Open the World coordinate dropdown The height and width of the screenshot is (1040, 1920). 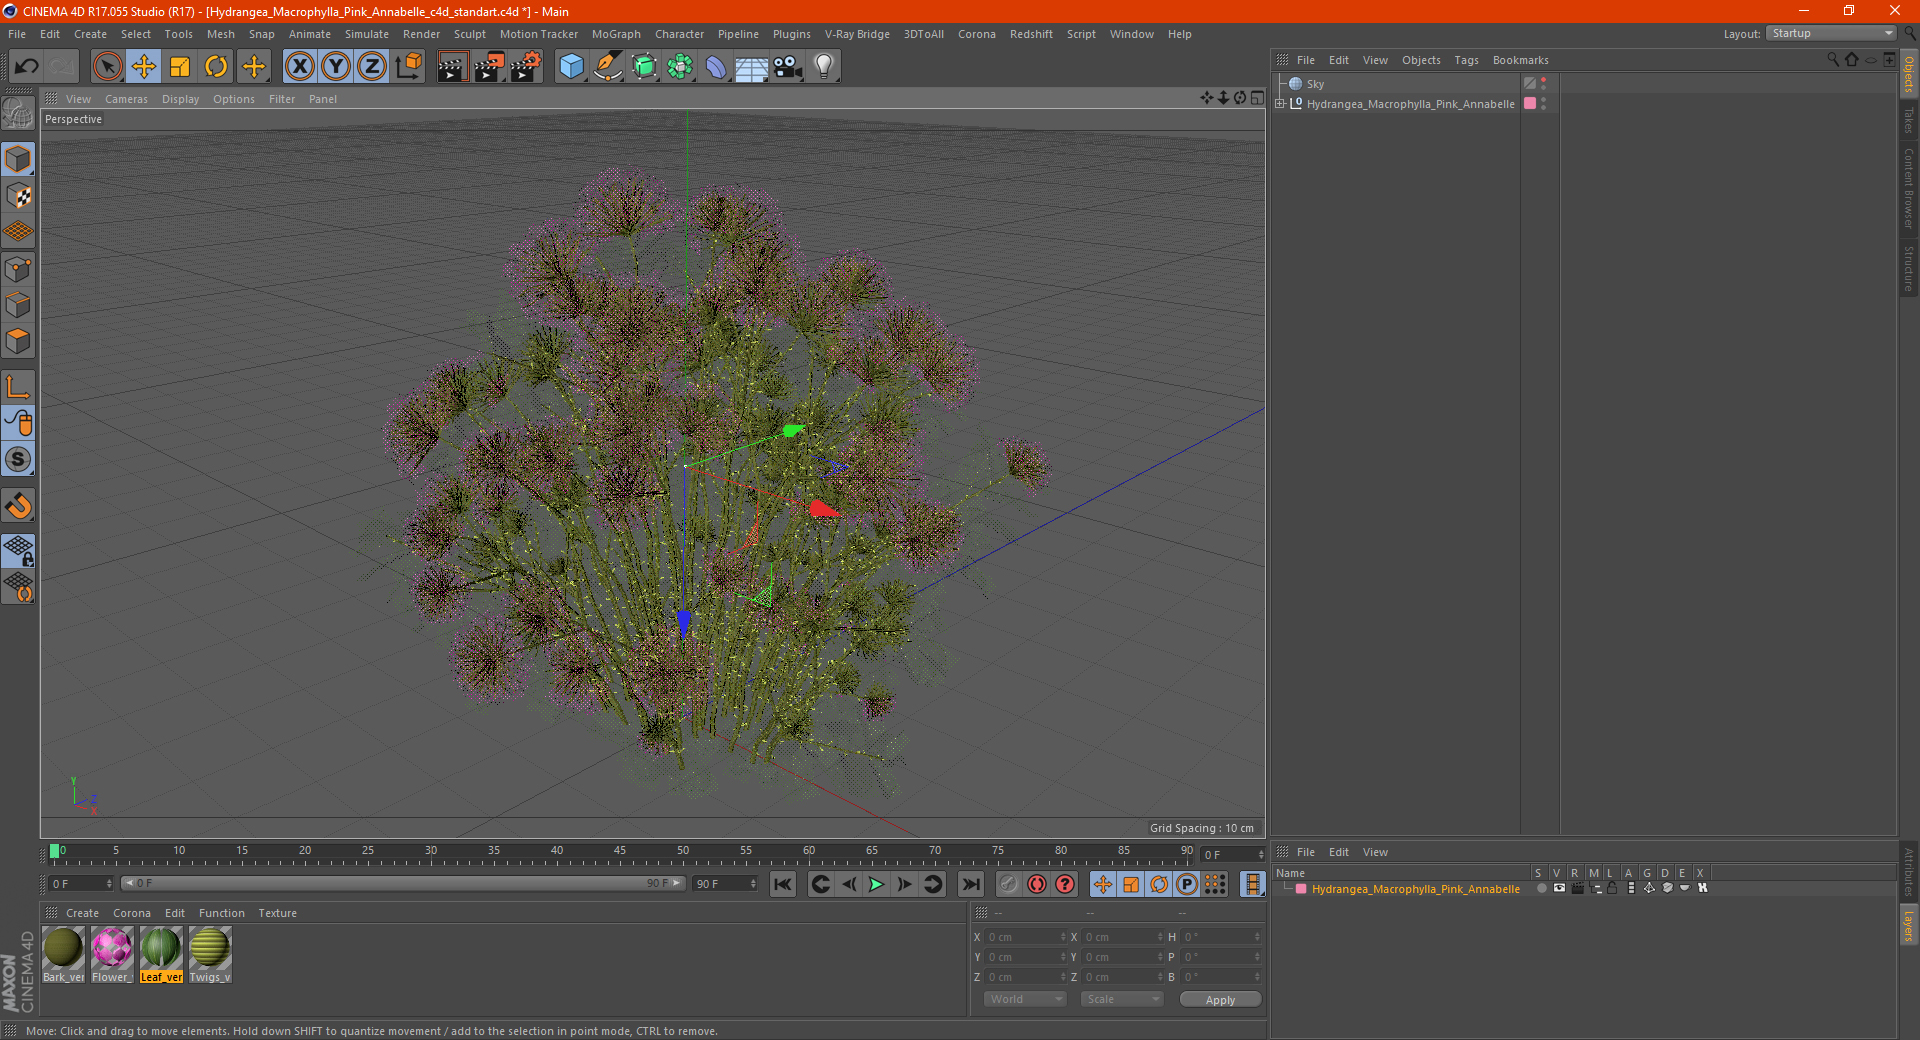pos(1025,999)
